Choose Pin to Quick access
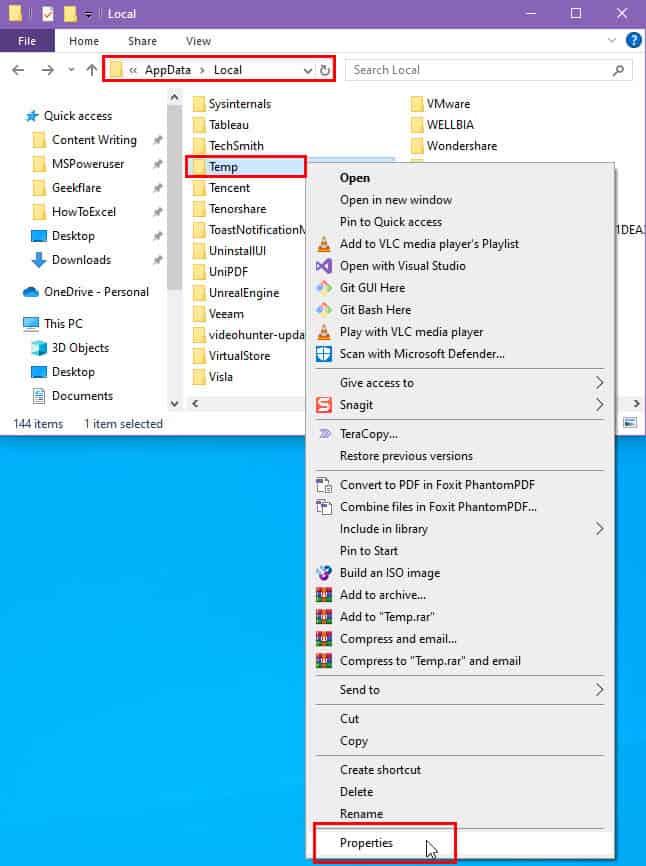This screenshot has width=646, height=866. tap(391, 222)
